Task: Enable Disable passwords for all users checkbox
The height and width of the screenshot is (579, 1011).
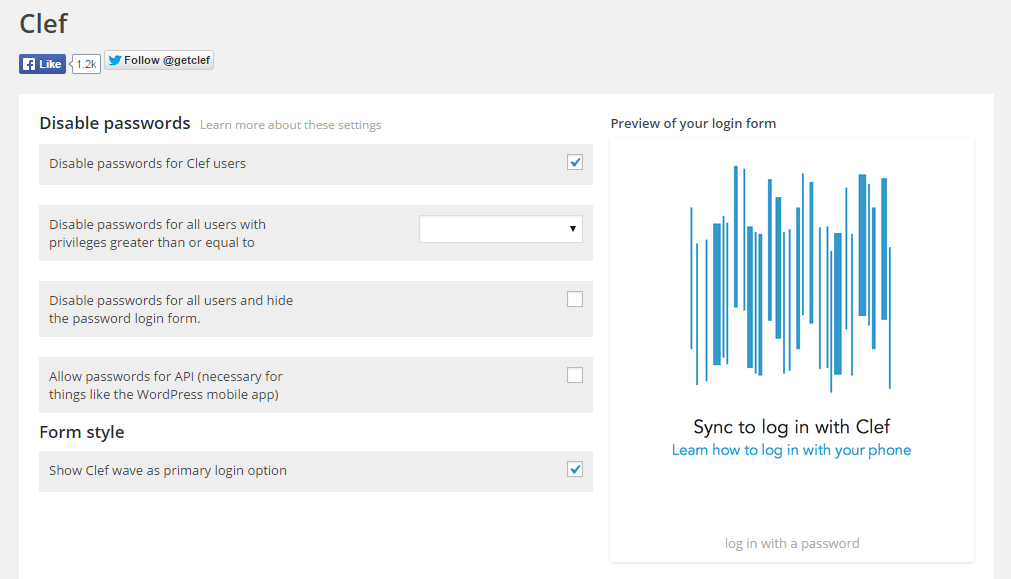Action: 574,299
